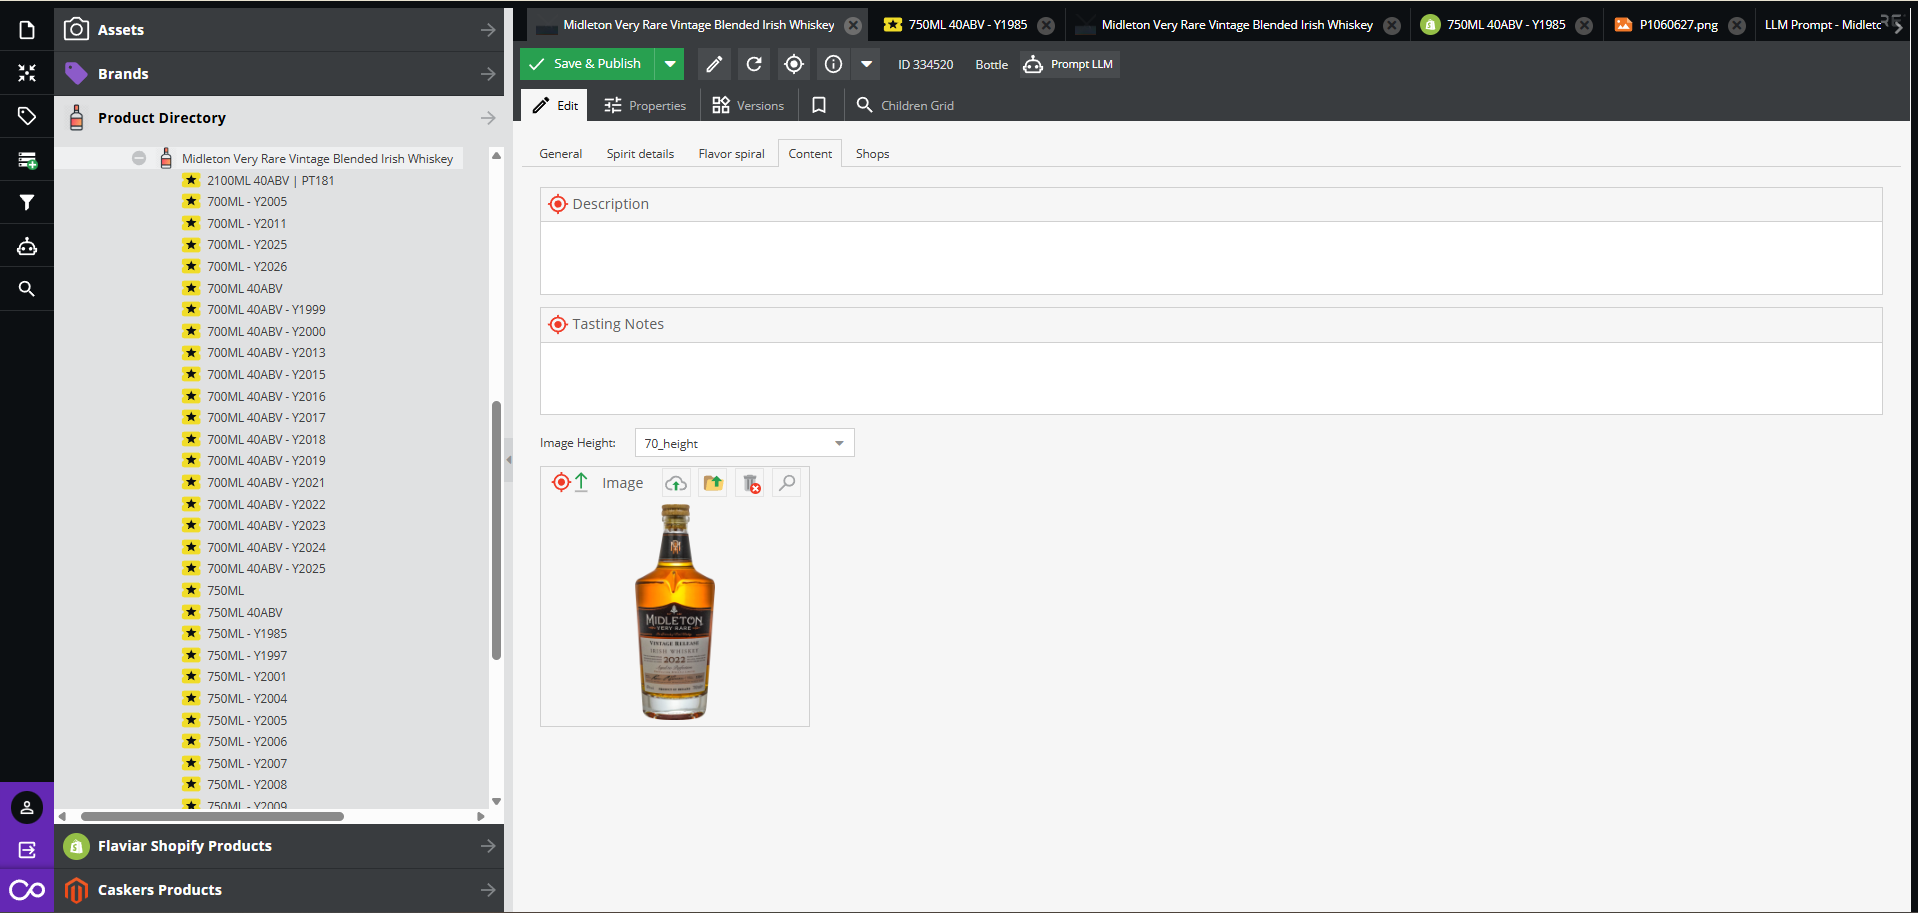Collapse the left panel splitter handle

[508, 460]
